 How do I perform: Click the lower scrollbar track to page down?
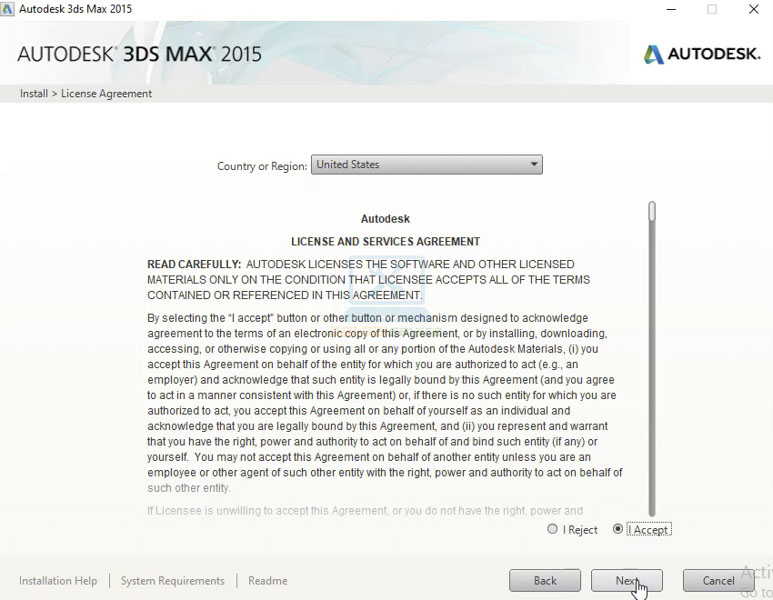[x=652, y=400]
